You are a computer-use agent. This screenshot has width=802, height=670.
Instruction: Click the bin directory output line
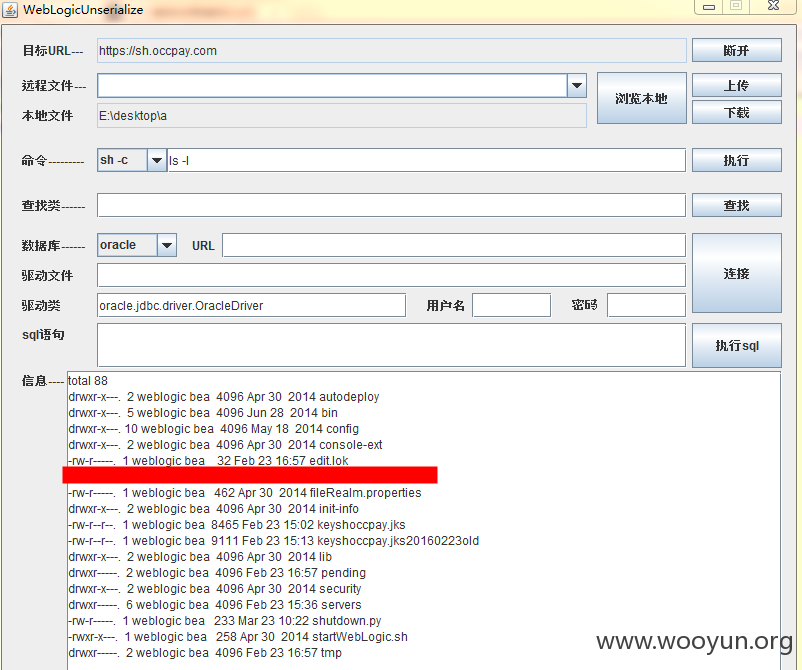203,412
